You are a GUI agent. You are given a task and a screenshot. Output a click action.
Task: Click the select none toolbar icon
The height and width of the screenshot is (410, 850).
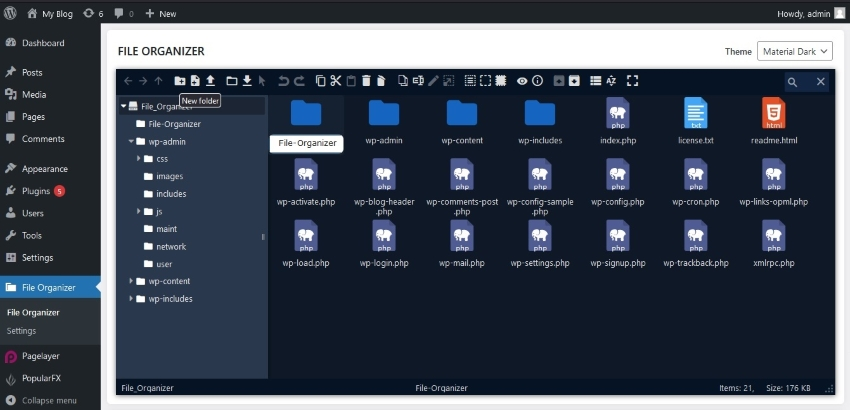(x=486, y=81)
